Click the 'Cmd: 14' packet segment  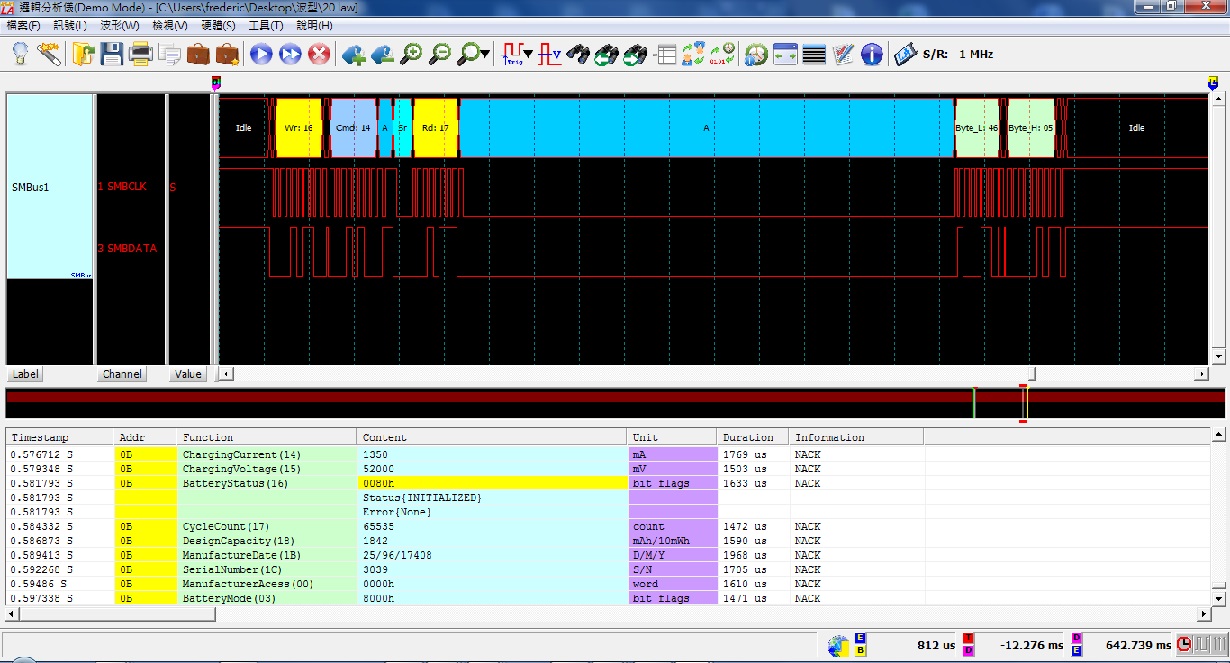click(x=354, y=128)
